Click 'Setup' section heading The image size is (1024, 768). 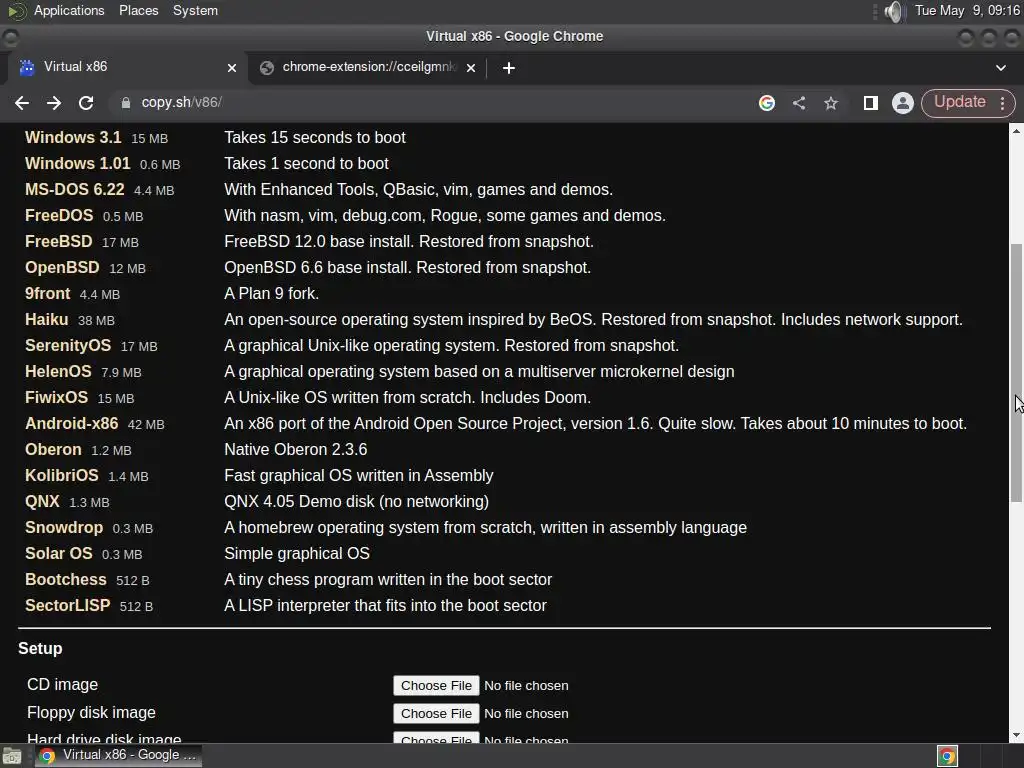(40, 648)
